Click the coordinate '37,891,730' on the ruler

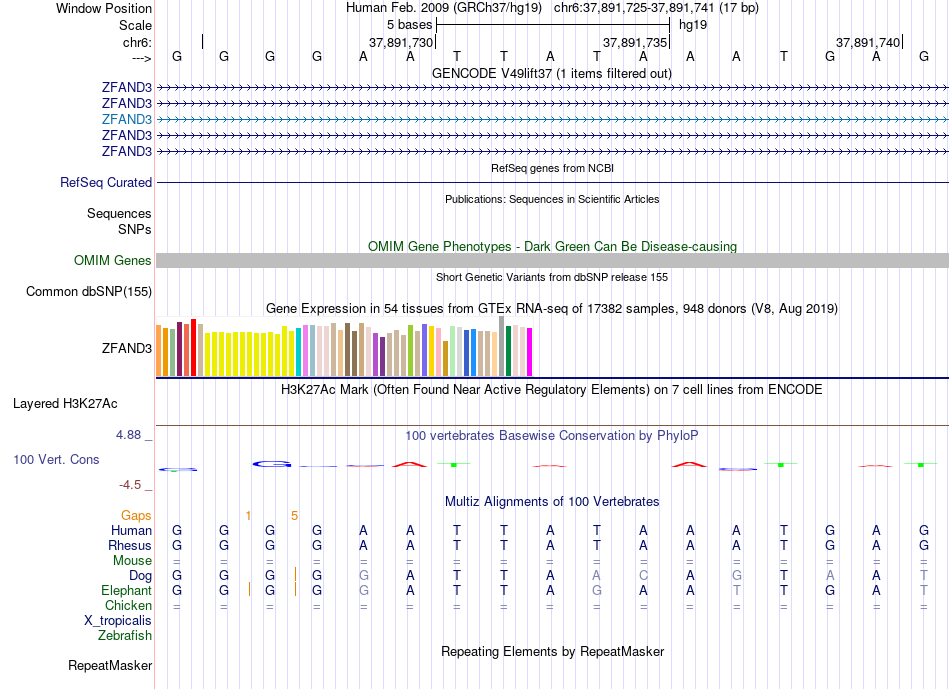coord(401,42)
